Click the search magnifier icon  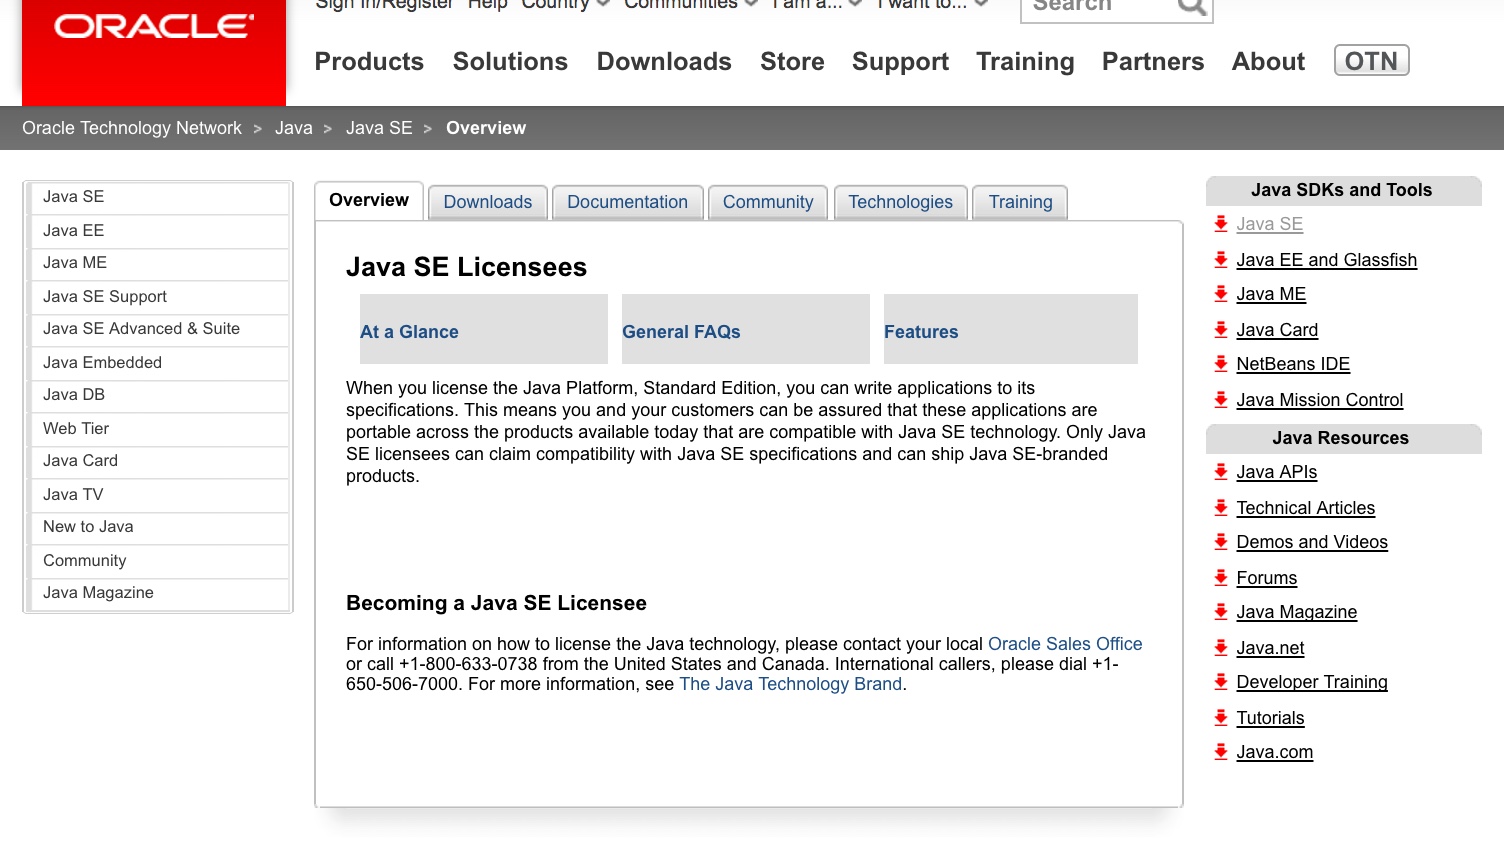click(1191, 7)
